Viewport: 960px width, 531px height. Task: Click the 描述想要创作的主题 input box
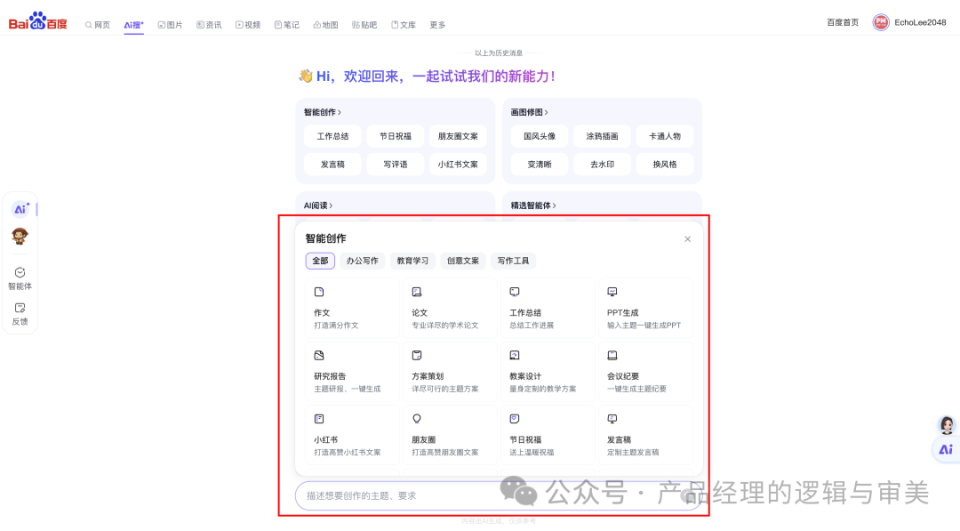click(498, 495)
